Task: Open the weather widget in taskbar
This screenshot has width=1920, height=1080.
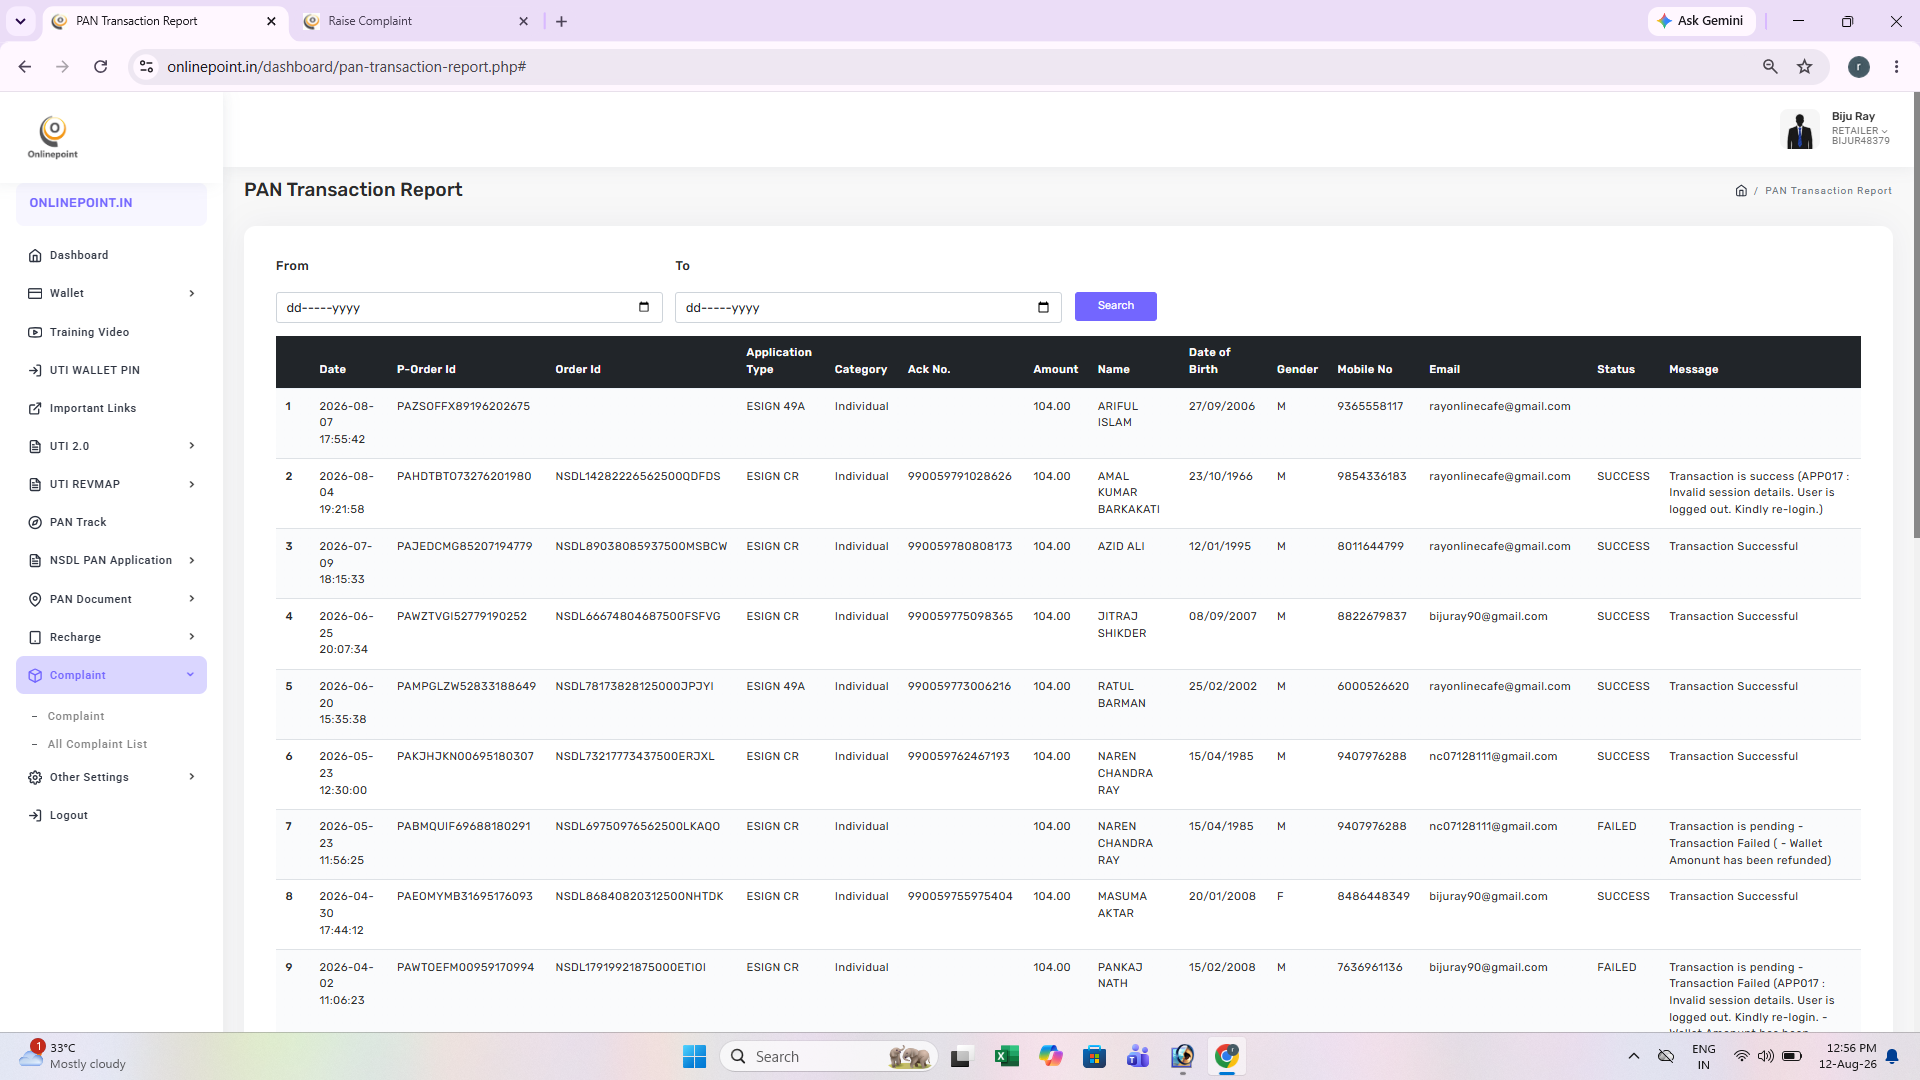Action: (74, 1056)
